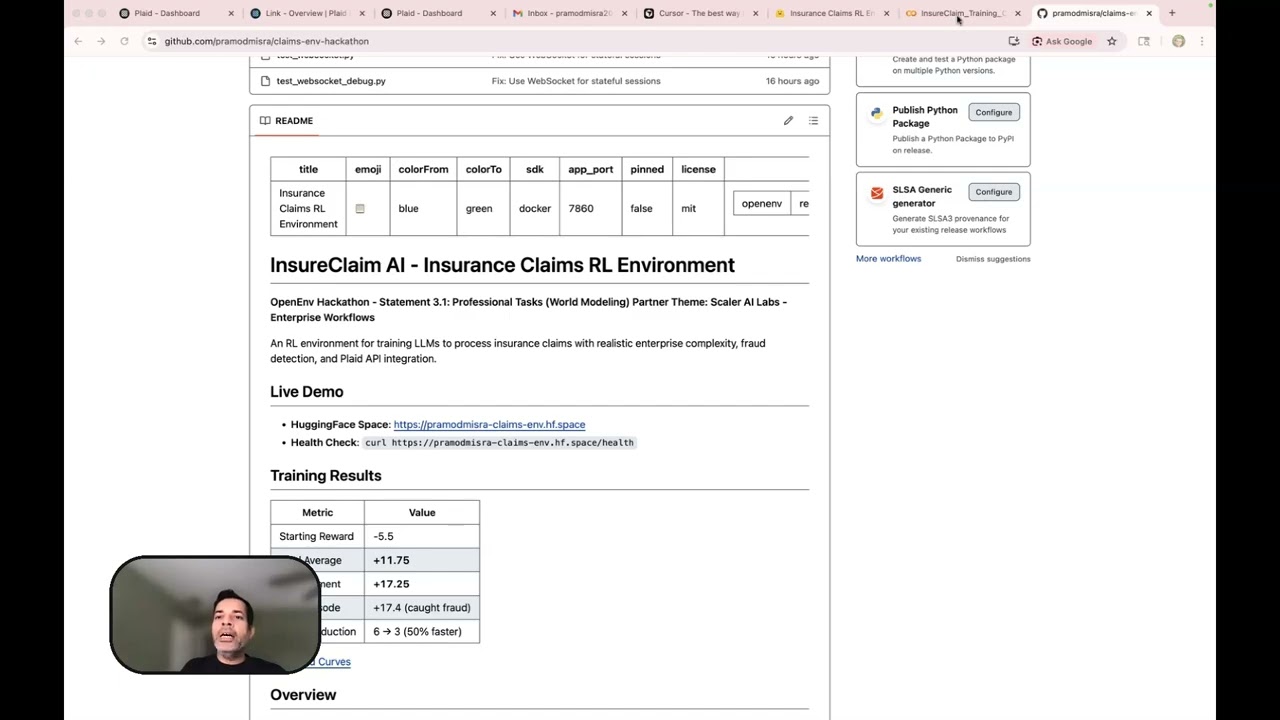Screen dimensions: 1280x720
Task: Open a new browser tab
Action: [x=1172, y=13]
